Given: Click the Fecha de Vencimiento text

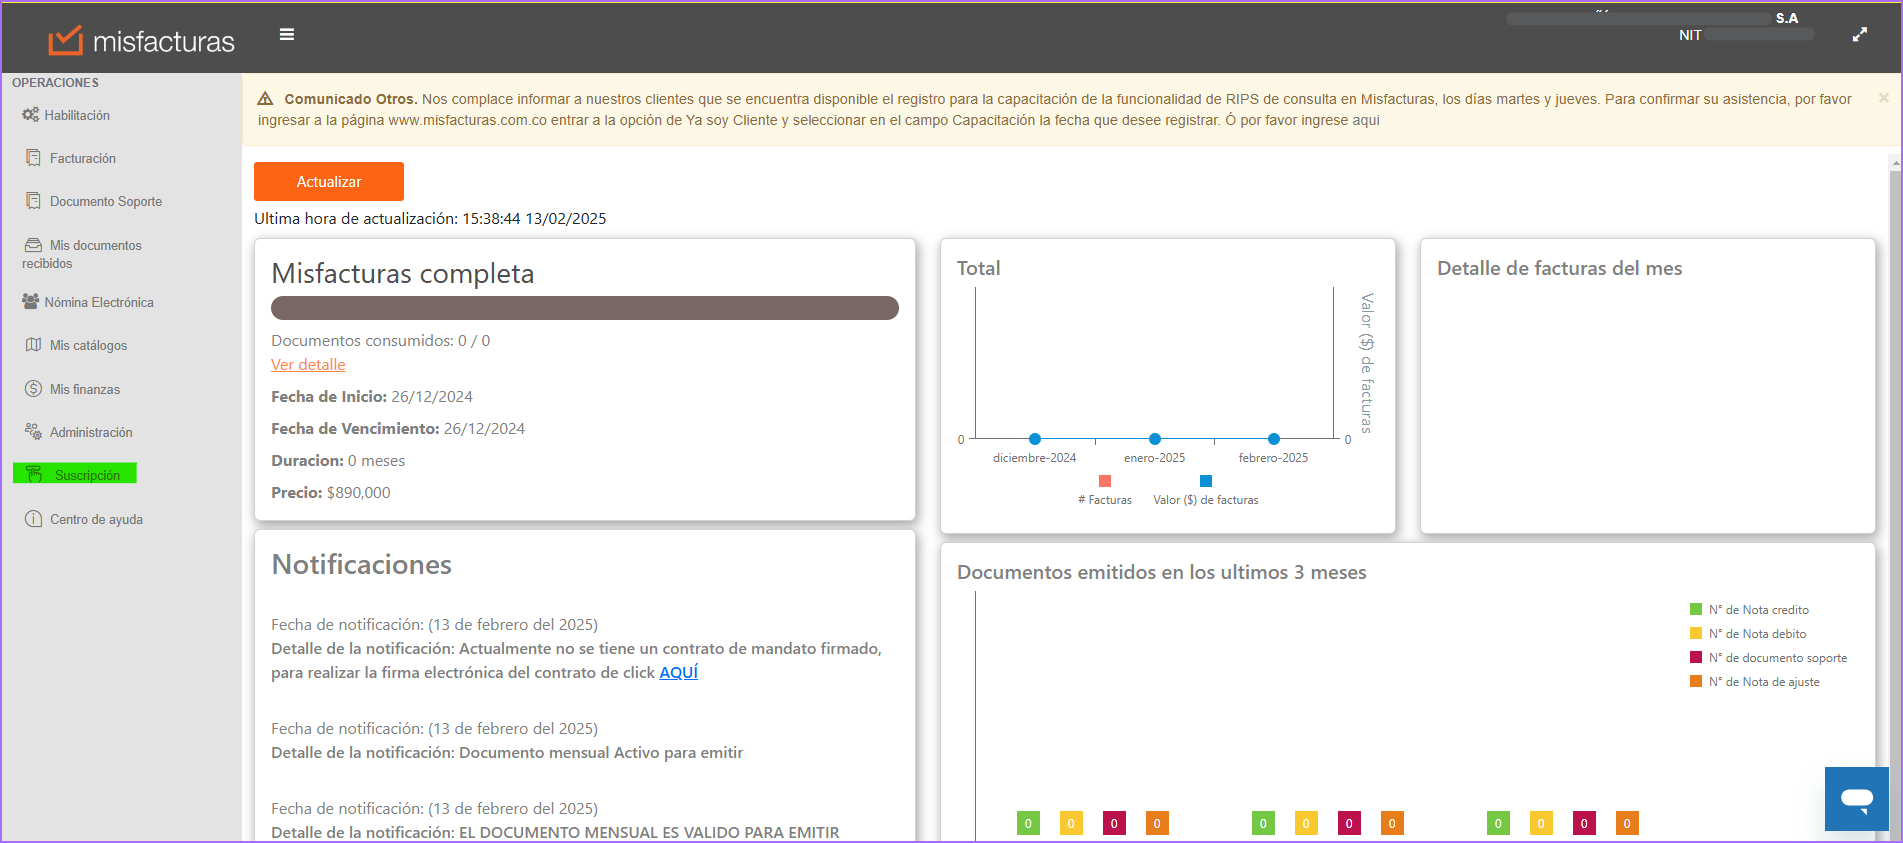Looking at the screenshot, I should tap(398, 428).
